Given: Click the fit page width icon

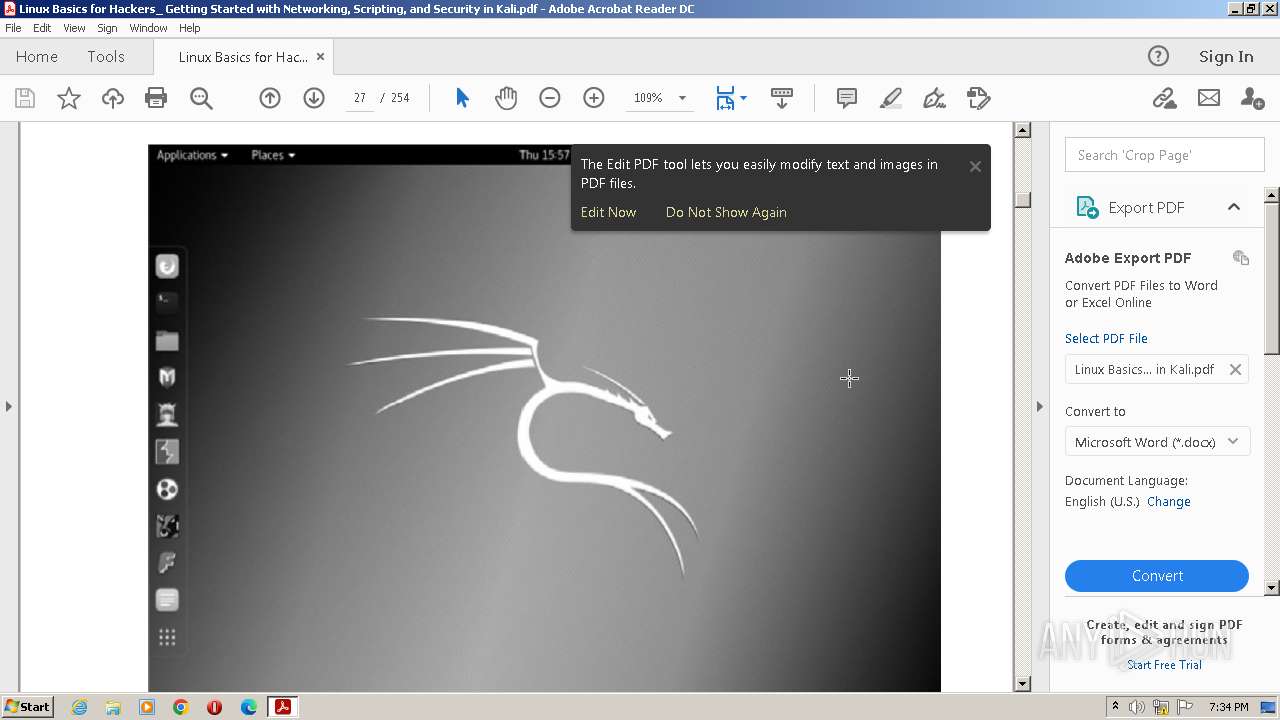Looking at the screenshot, I should point(725,98).
